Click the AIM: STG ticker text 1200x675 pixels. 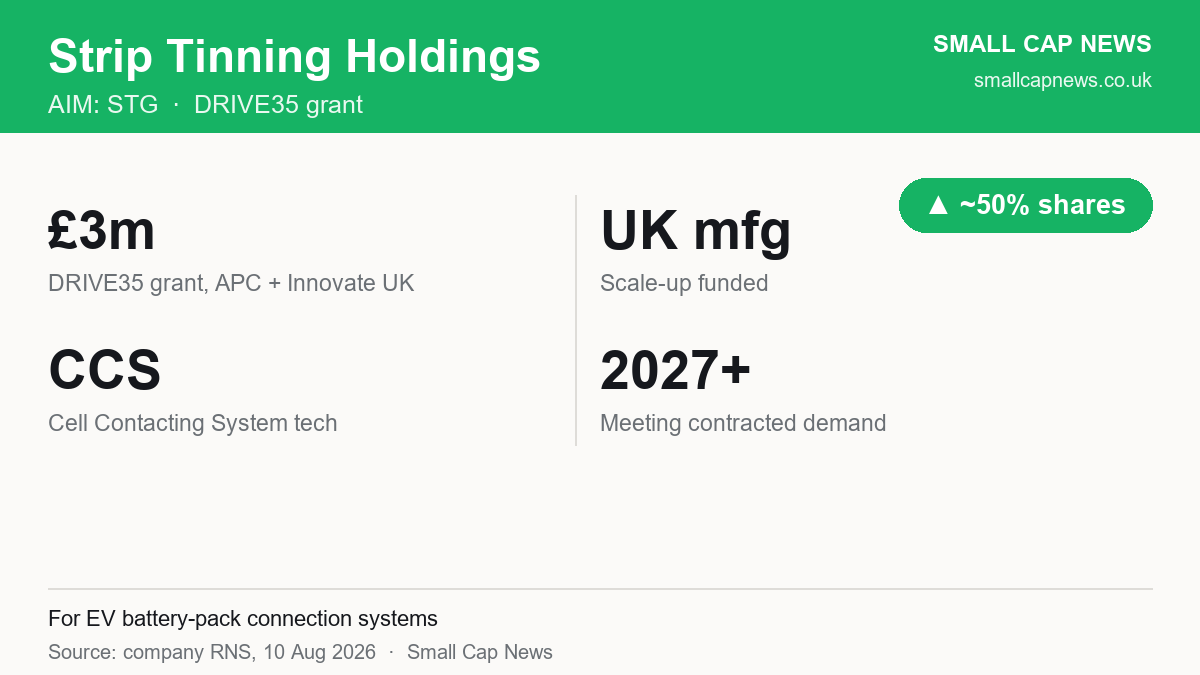(x=103, y=104)
